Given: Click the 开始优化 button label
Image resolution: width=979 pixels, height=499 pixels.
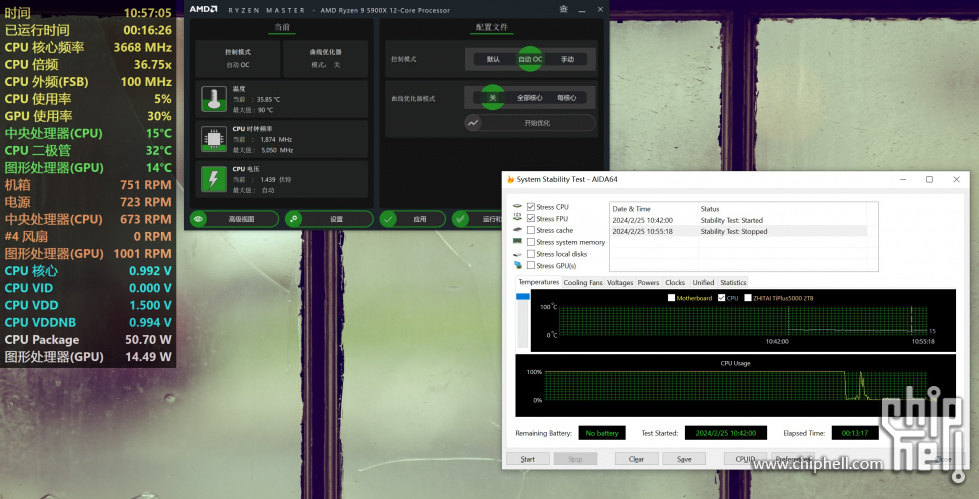Looking at the screenshot, I should click(x=537, y=123).
